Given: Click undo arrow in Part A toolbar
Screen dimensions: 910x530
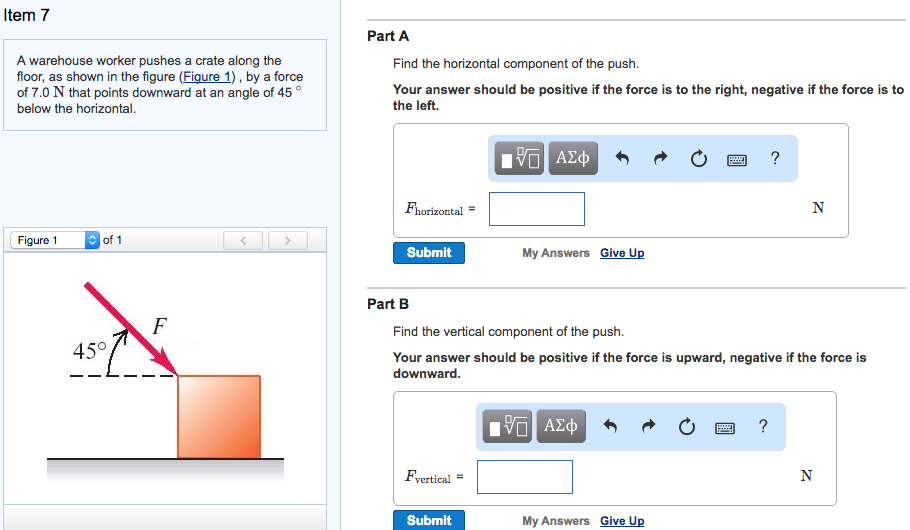Looking at the screenshot, I should (x=622, y=158).
